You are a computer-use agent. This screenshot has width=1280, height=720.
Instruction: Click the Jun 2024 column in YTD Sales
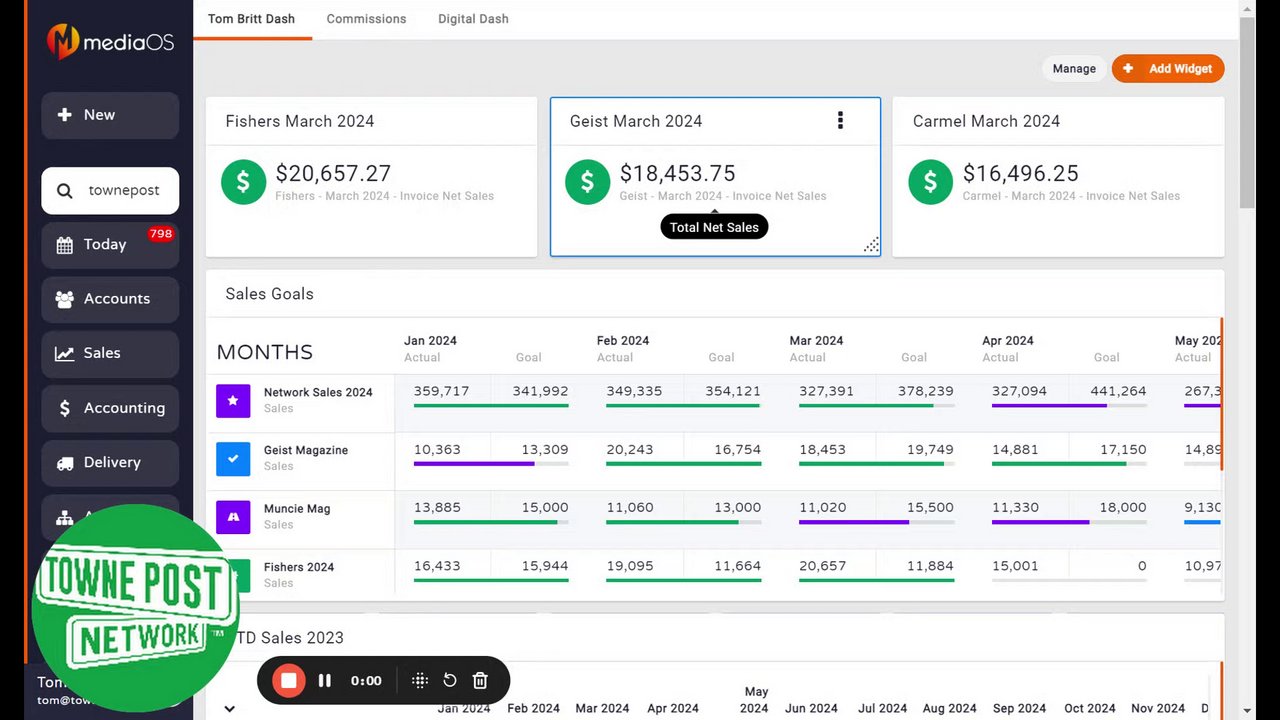[811, 708]
